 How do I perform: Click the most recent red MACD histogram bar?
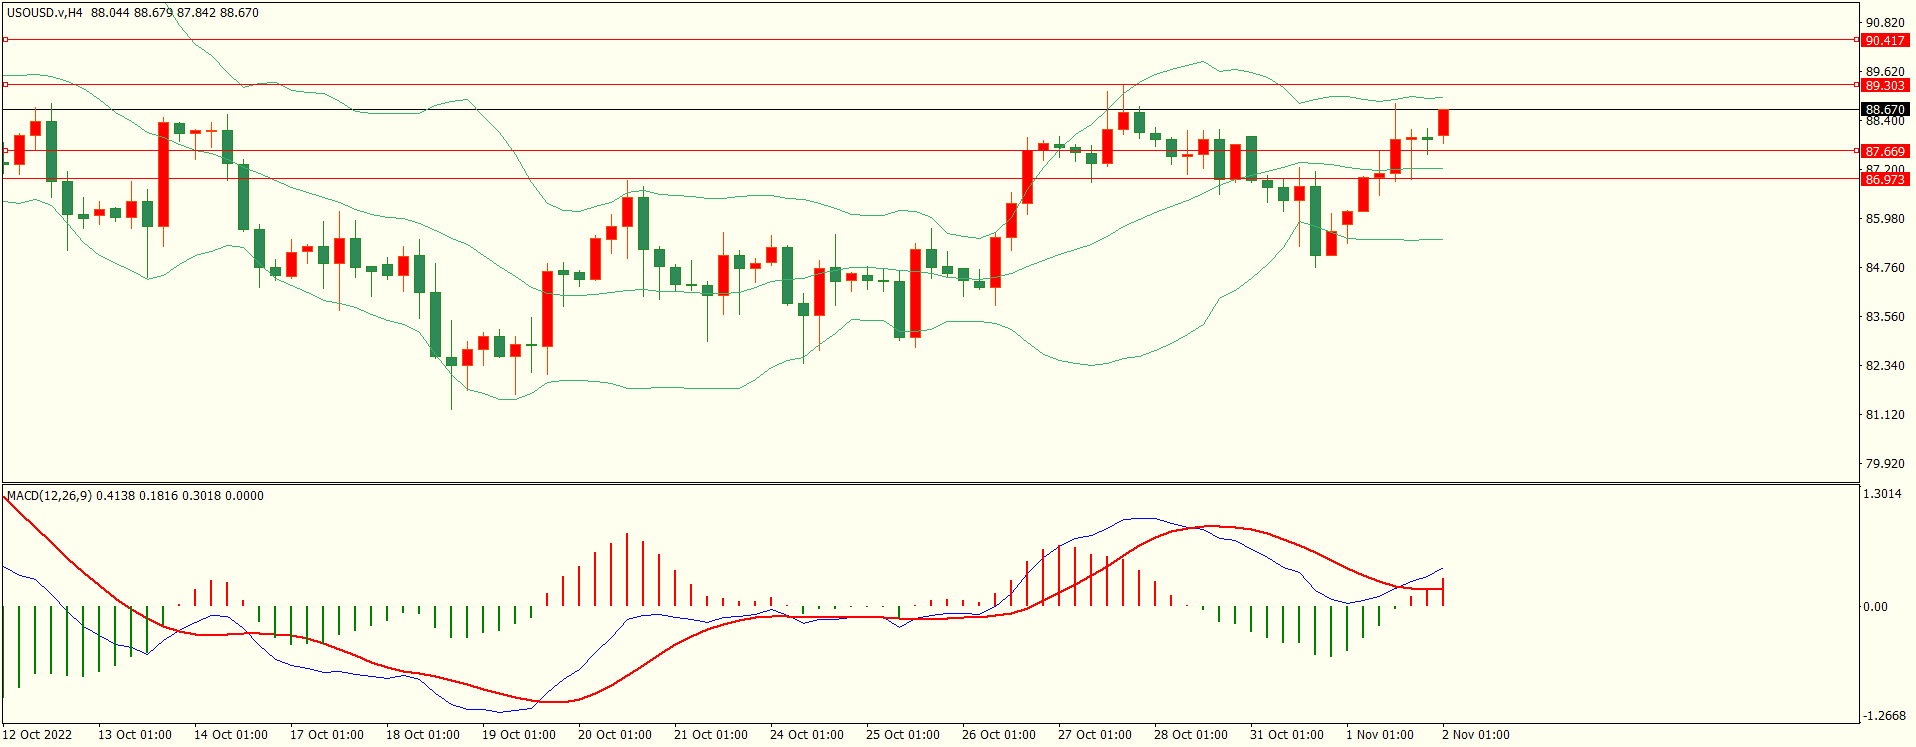[x=1443, y=592]
